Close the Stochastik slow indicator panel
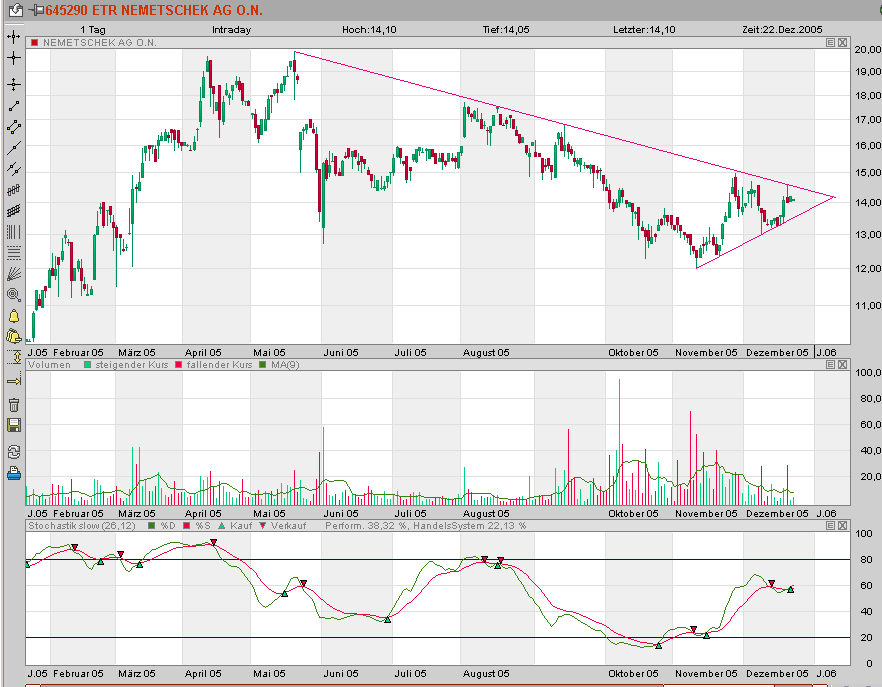Screen dimensions: 882x687 coord(845,525)
